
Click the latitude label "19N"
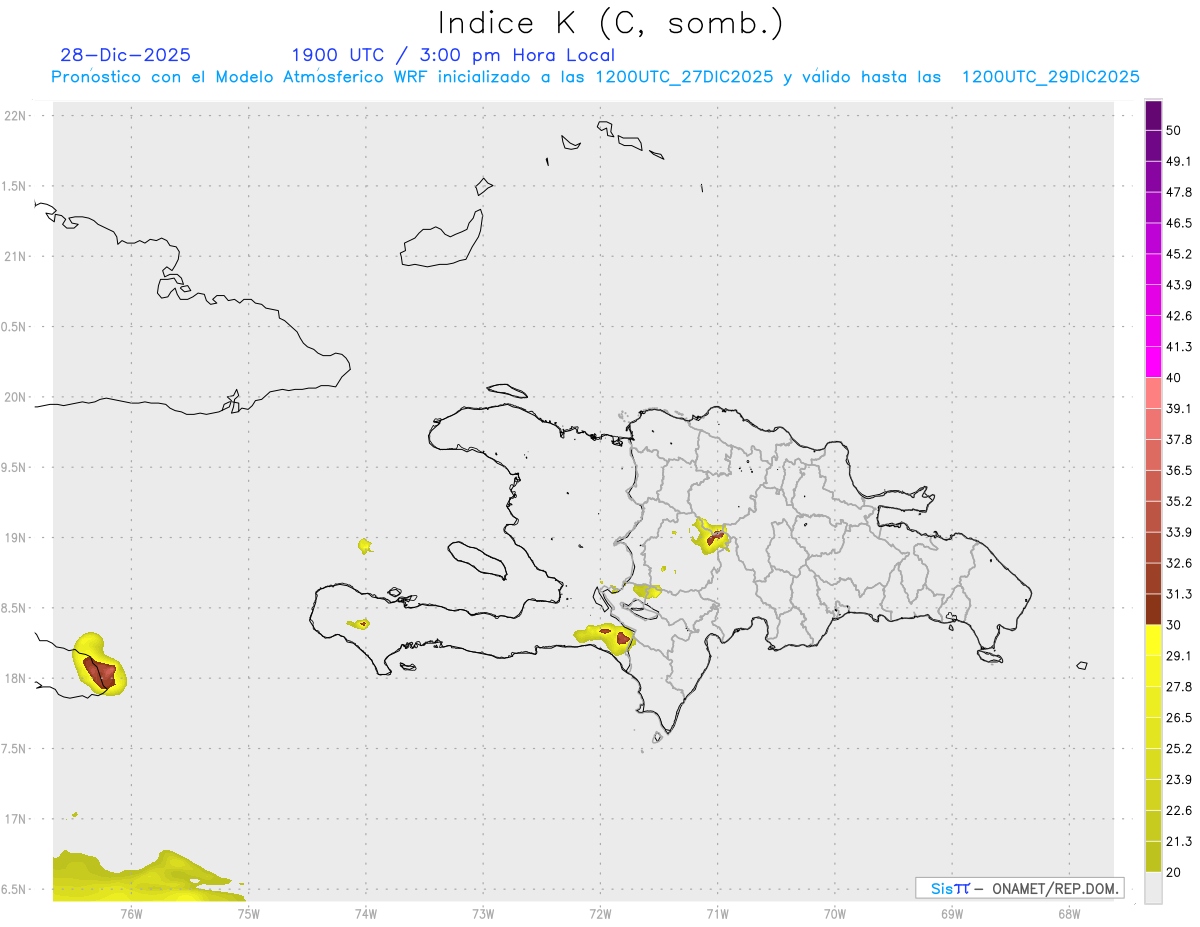[x=17, y=537]
